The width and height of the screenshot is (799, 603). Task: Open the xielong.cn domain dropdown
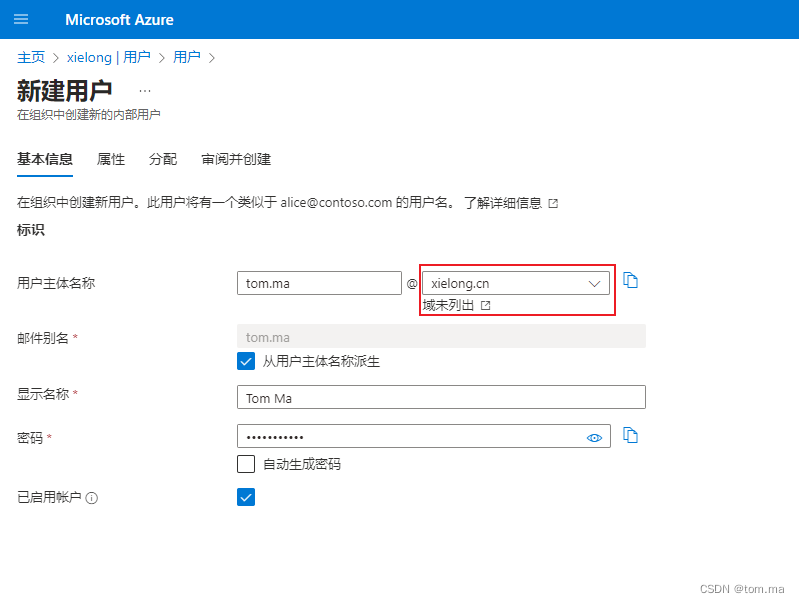[516, 283]
